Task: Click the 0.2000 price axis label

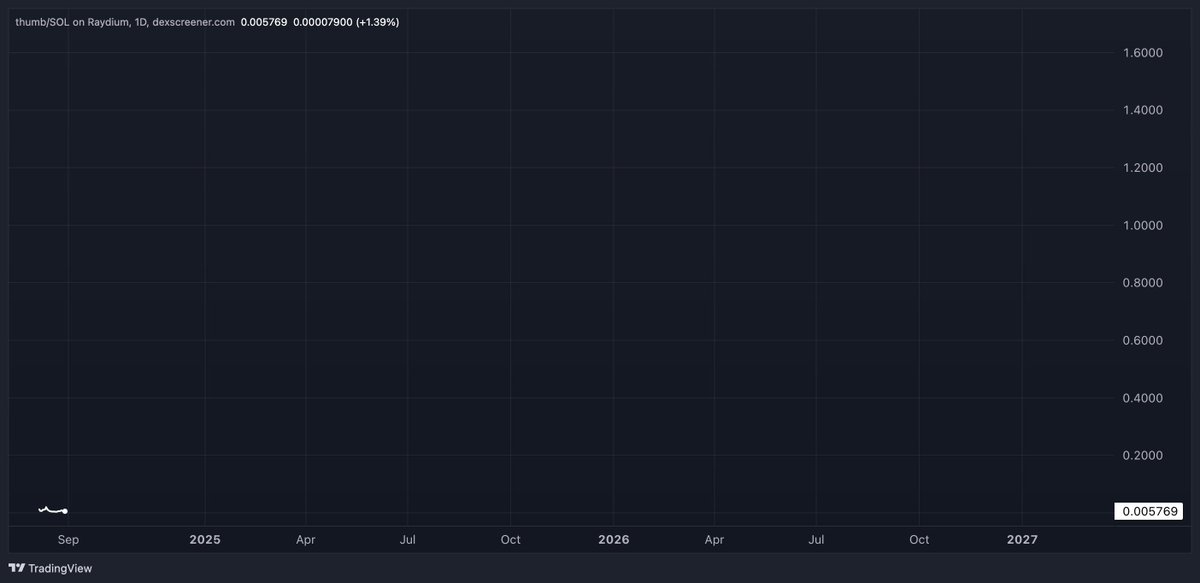Action: [1142, 456]
